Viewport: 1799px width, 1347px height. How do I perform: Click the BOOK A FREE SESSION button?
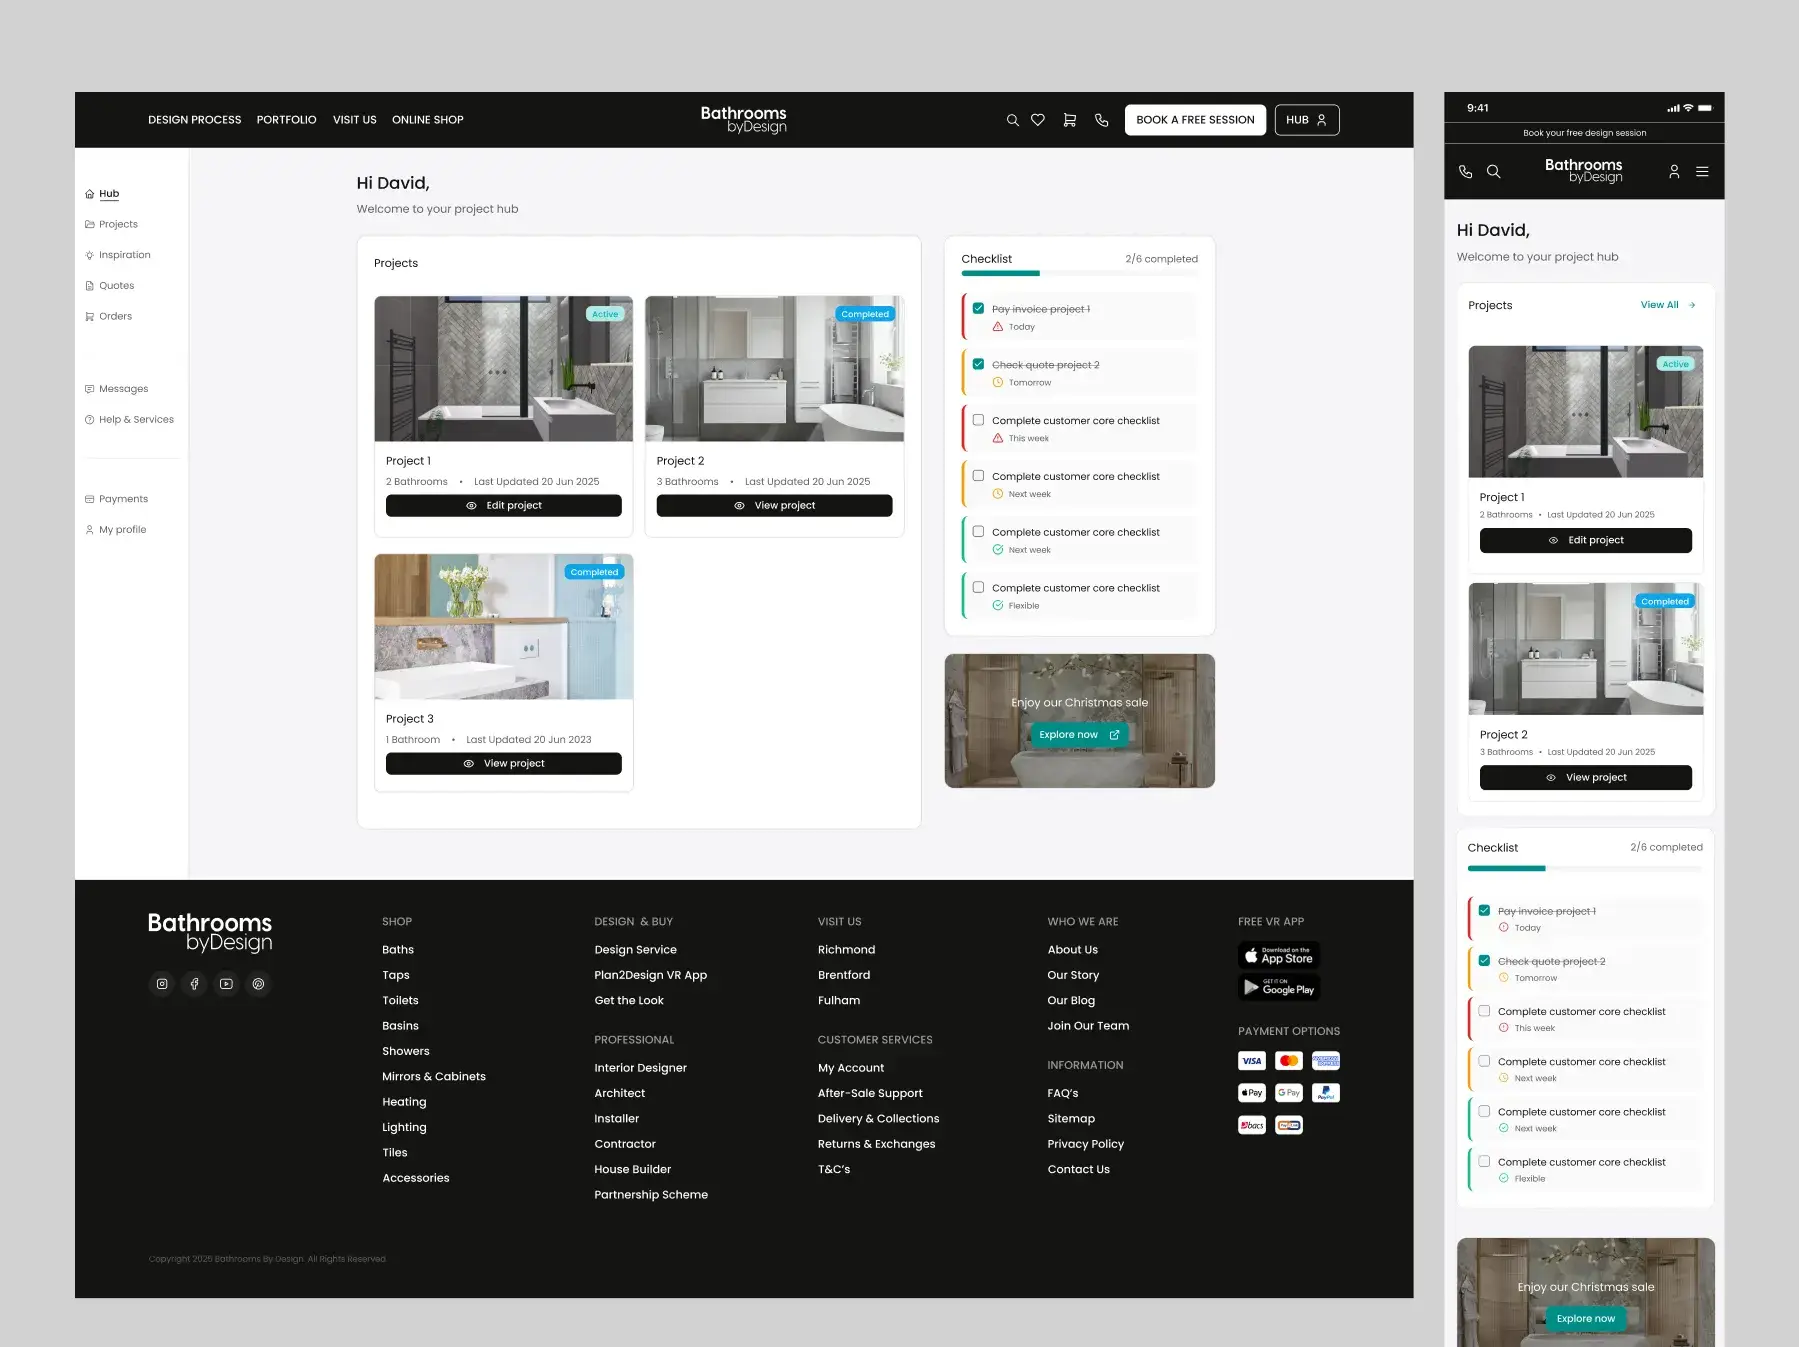(1194, 120)
